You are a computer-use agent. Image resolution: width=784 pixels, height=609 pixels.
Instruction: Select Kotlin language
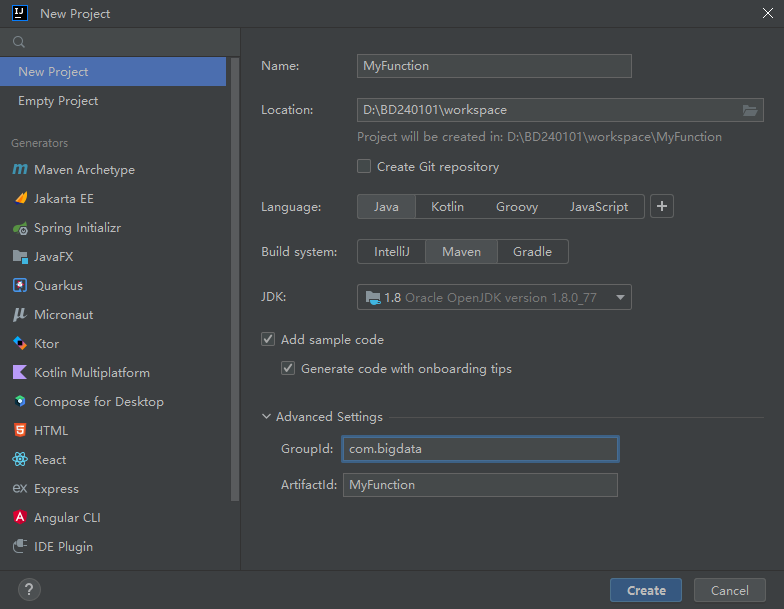tap(448, 206)
